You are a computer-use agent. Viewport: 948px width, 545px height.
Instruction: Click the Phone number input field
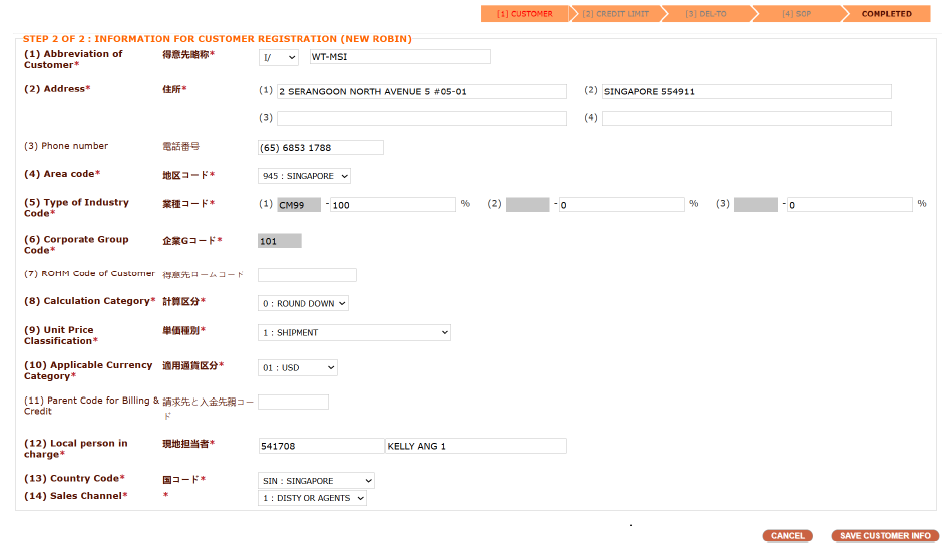pyautogui.click(x=320, y=148)
